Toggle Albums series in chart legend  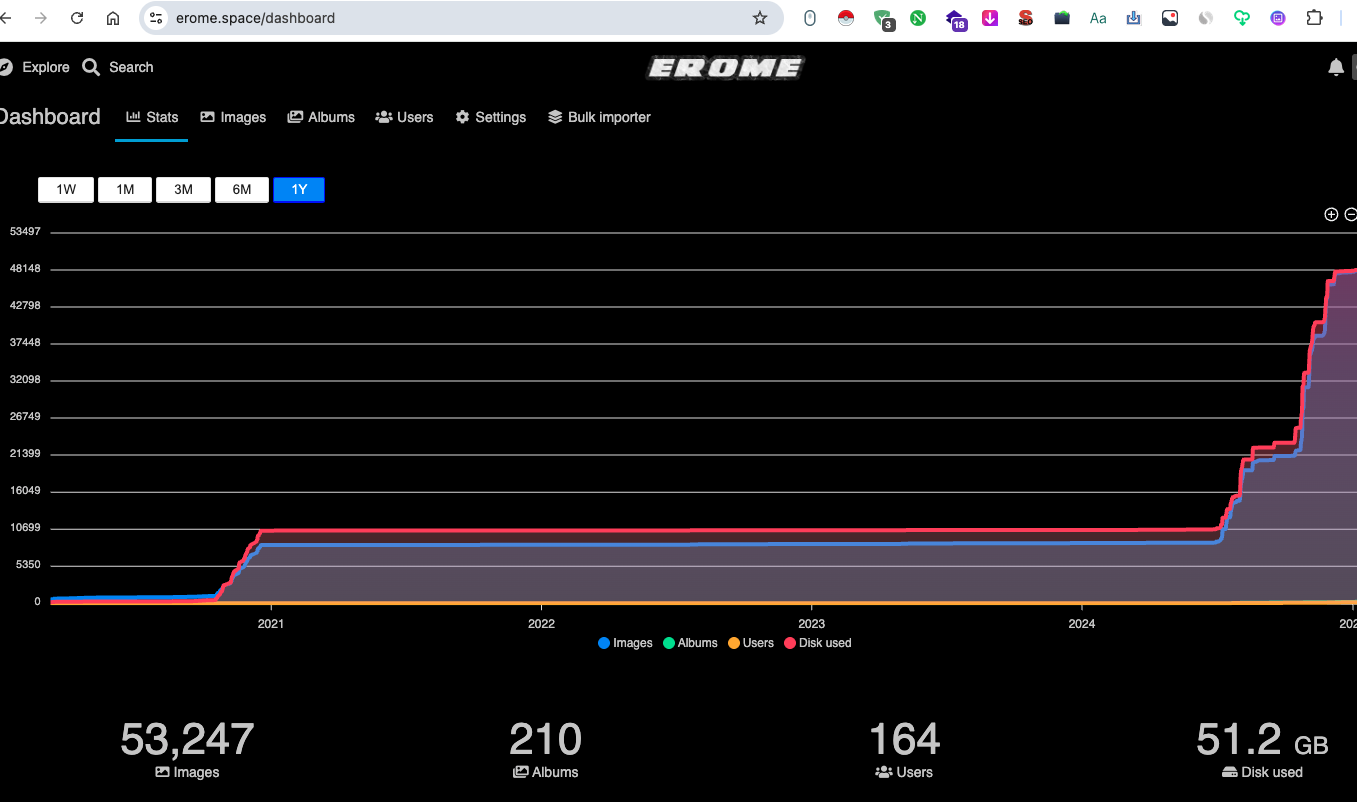(690, 643)
